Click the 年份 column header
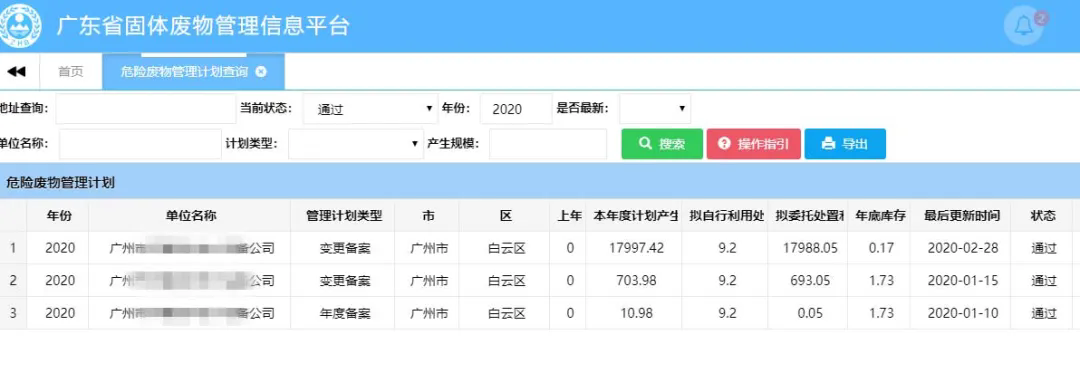Screen dimensions: 1080x392 tap(59, 216)
